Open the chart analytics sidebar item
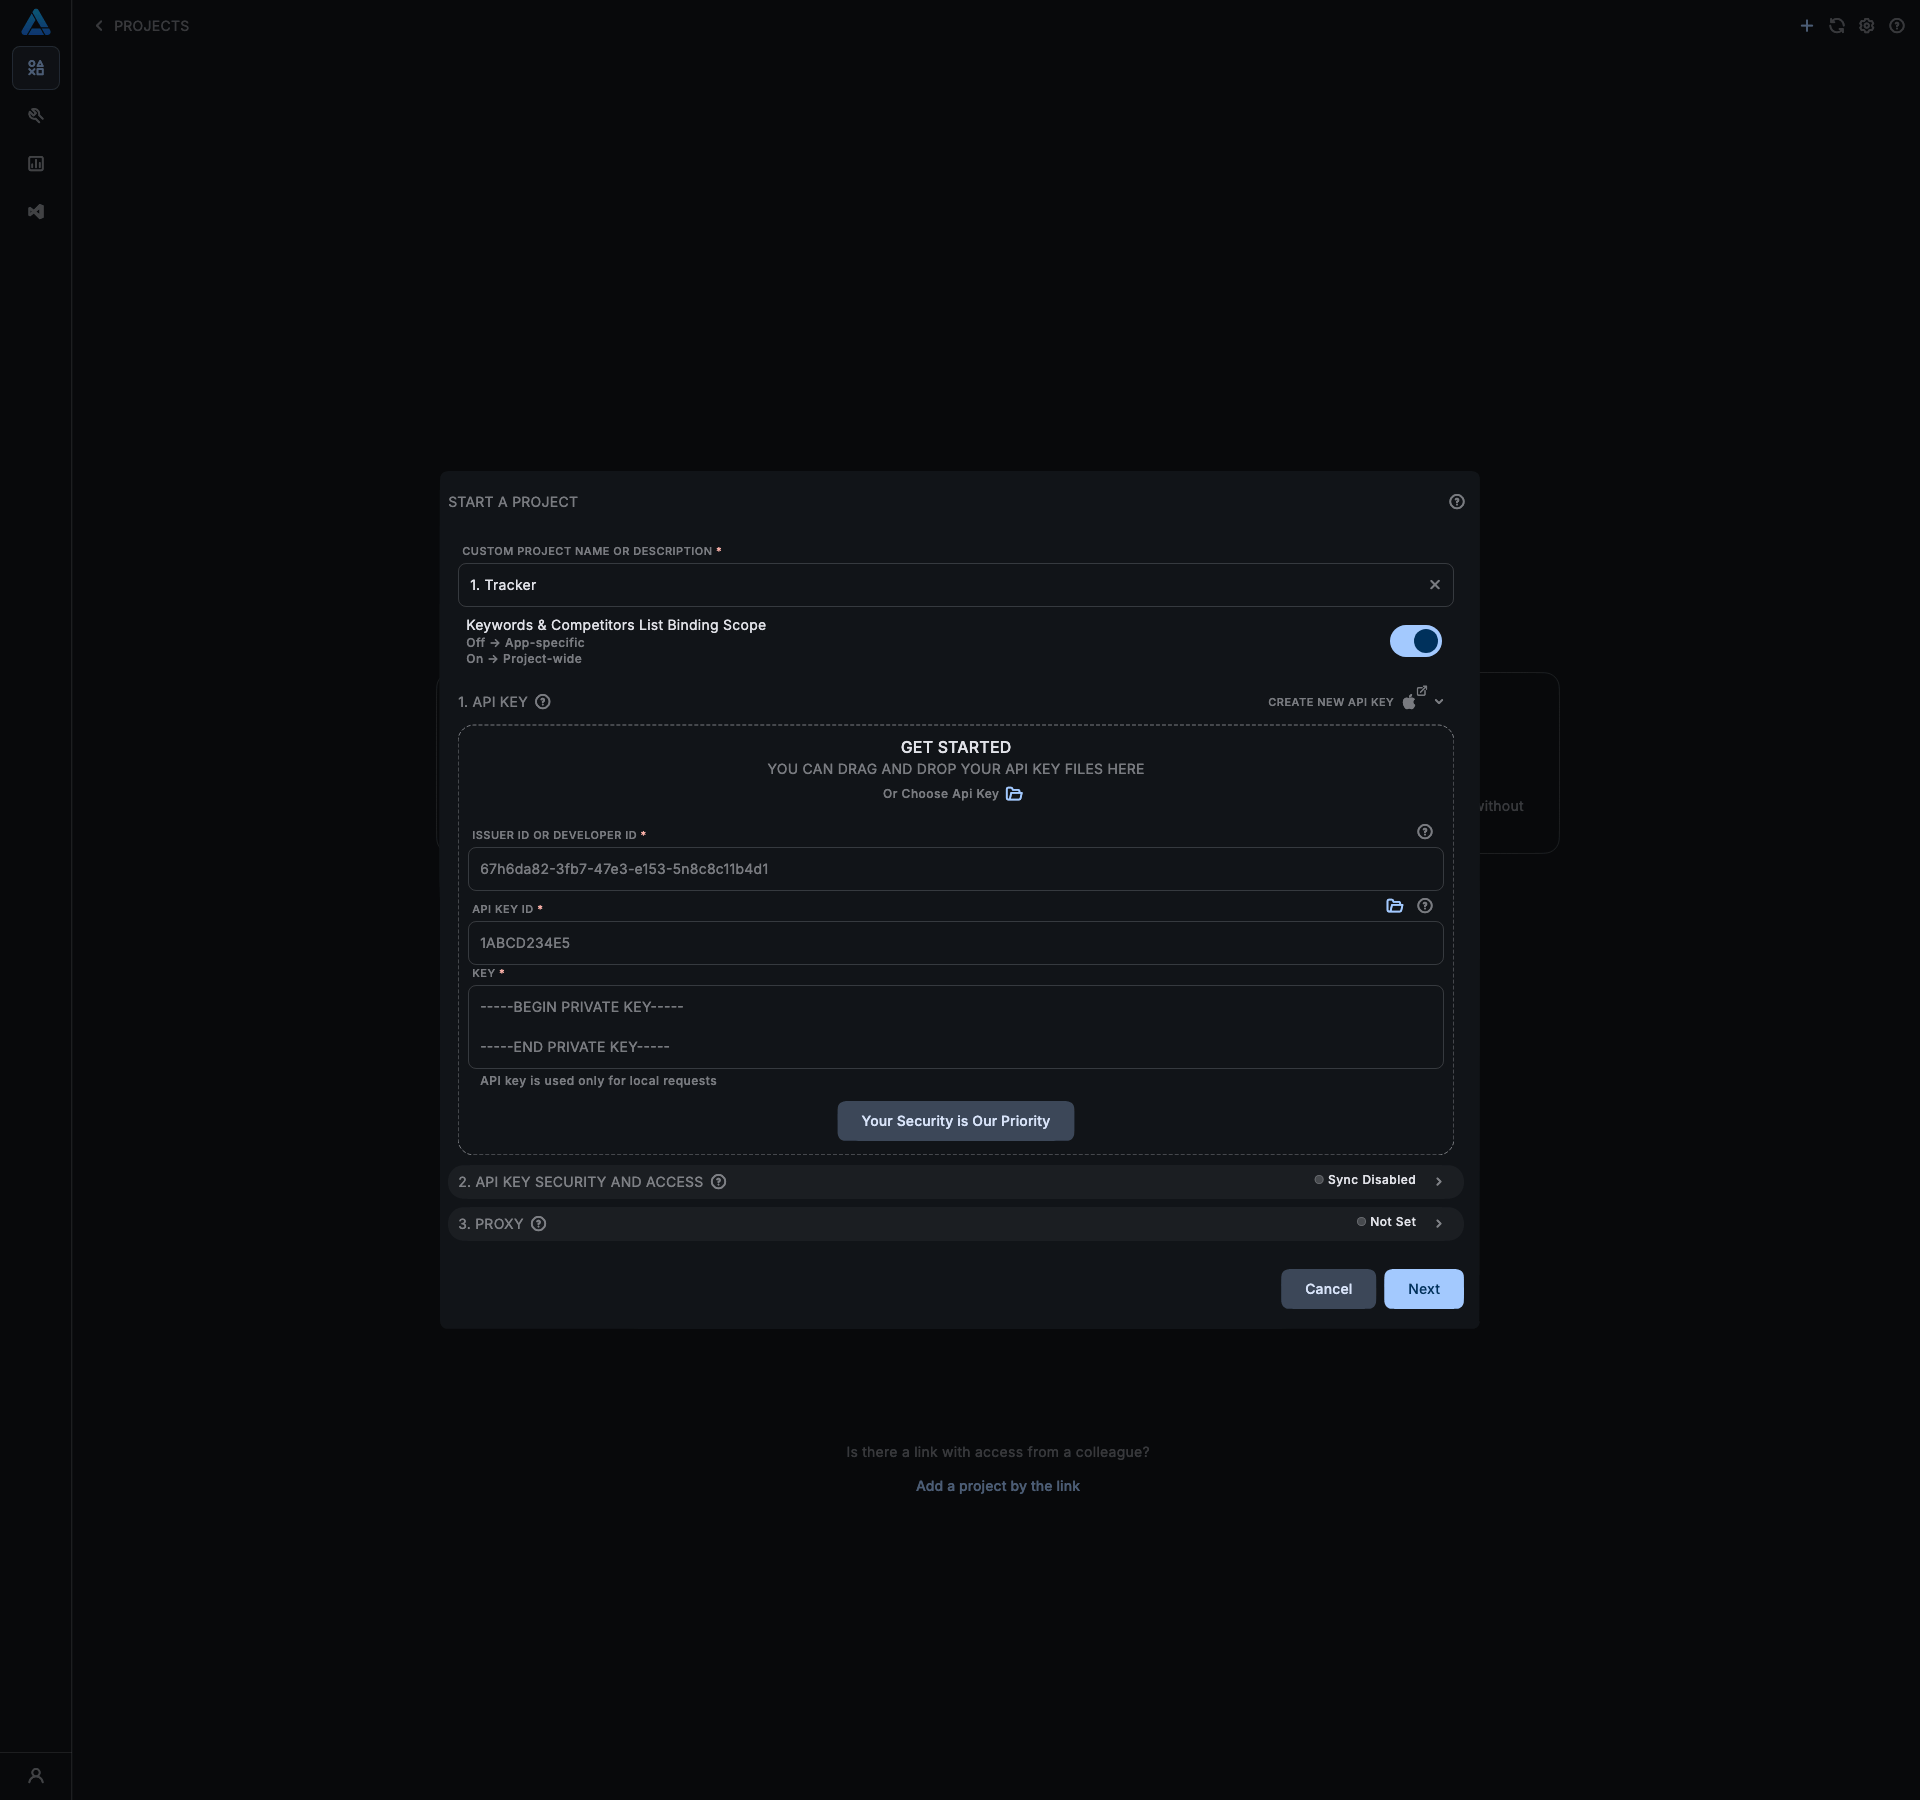The height and width of the screenshot is (1800, 1920). tap(36, 164)
